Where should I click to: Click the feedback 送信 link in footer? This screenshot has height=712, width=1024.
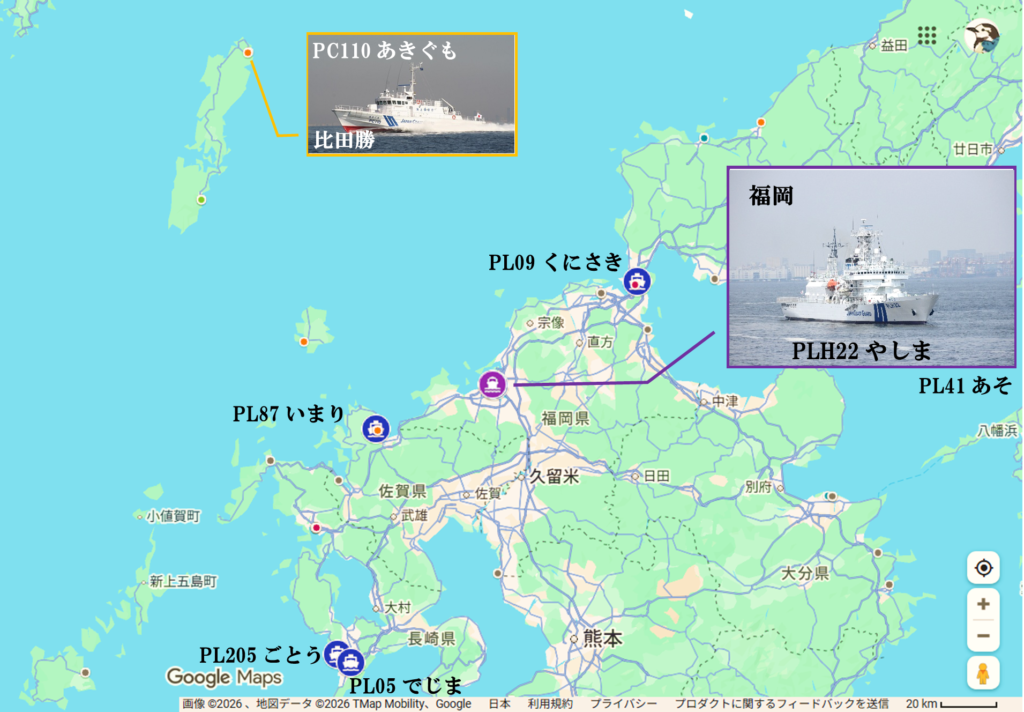click(x=781, y=704)
